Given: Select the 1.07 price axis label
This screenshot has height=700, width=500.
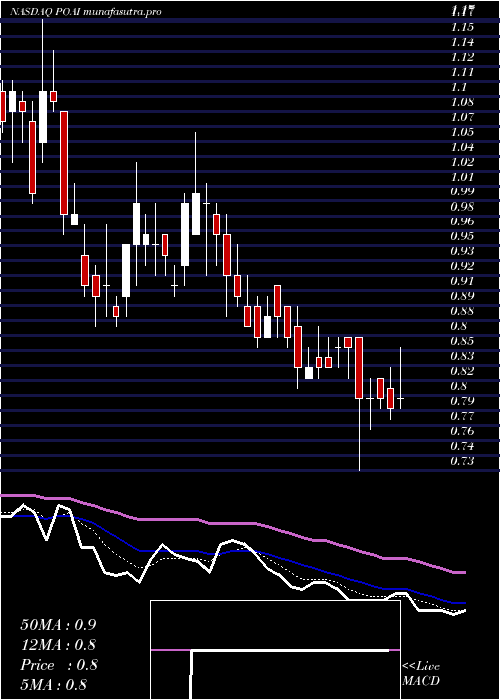Looking at the screenshot, I should click(462, 117).
